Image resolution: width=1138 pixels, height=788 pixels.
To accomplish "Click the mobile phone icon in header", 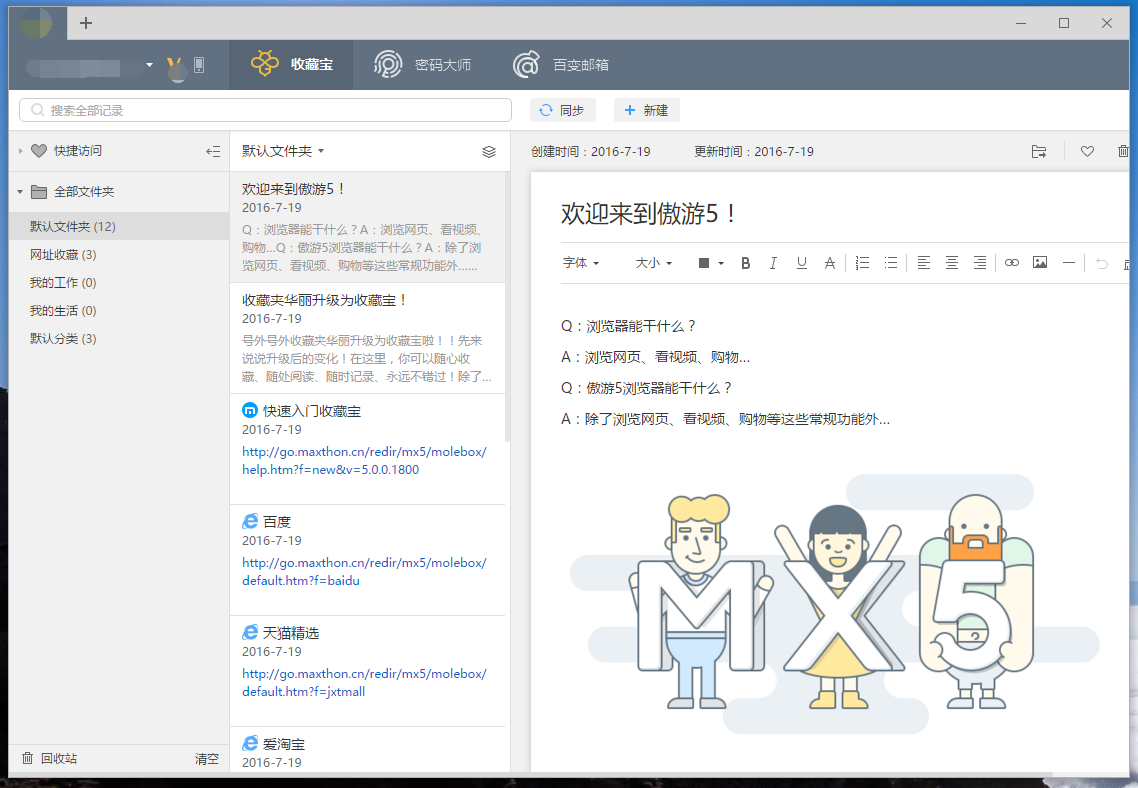I will [199, 66].
